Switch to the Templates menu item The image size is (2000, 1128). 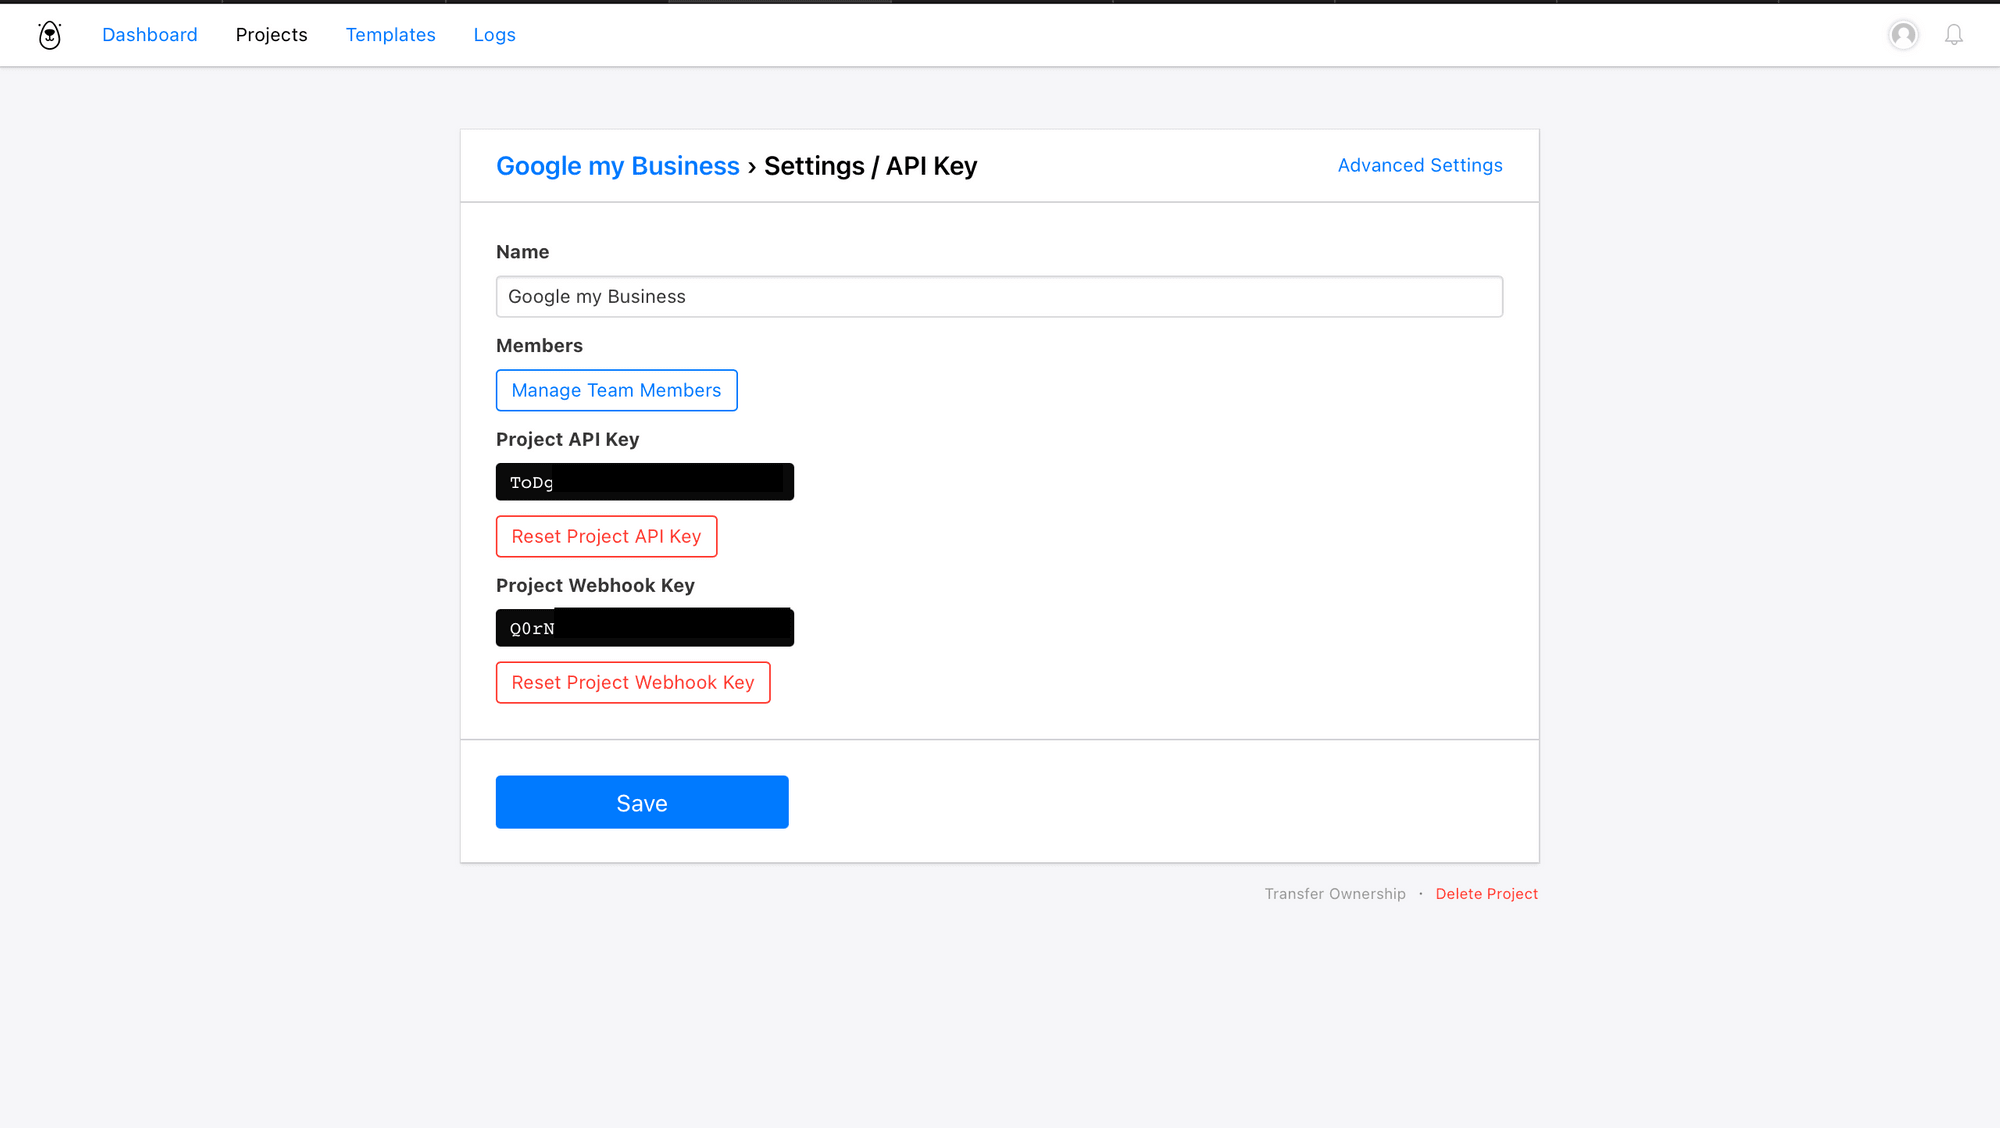(x=391, y=35)
